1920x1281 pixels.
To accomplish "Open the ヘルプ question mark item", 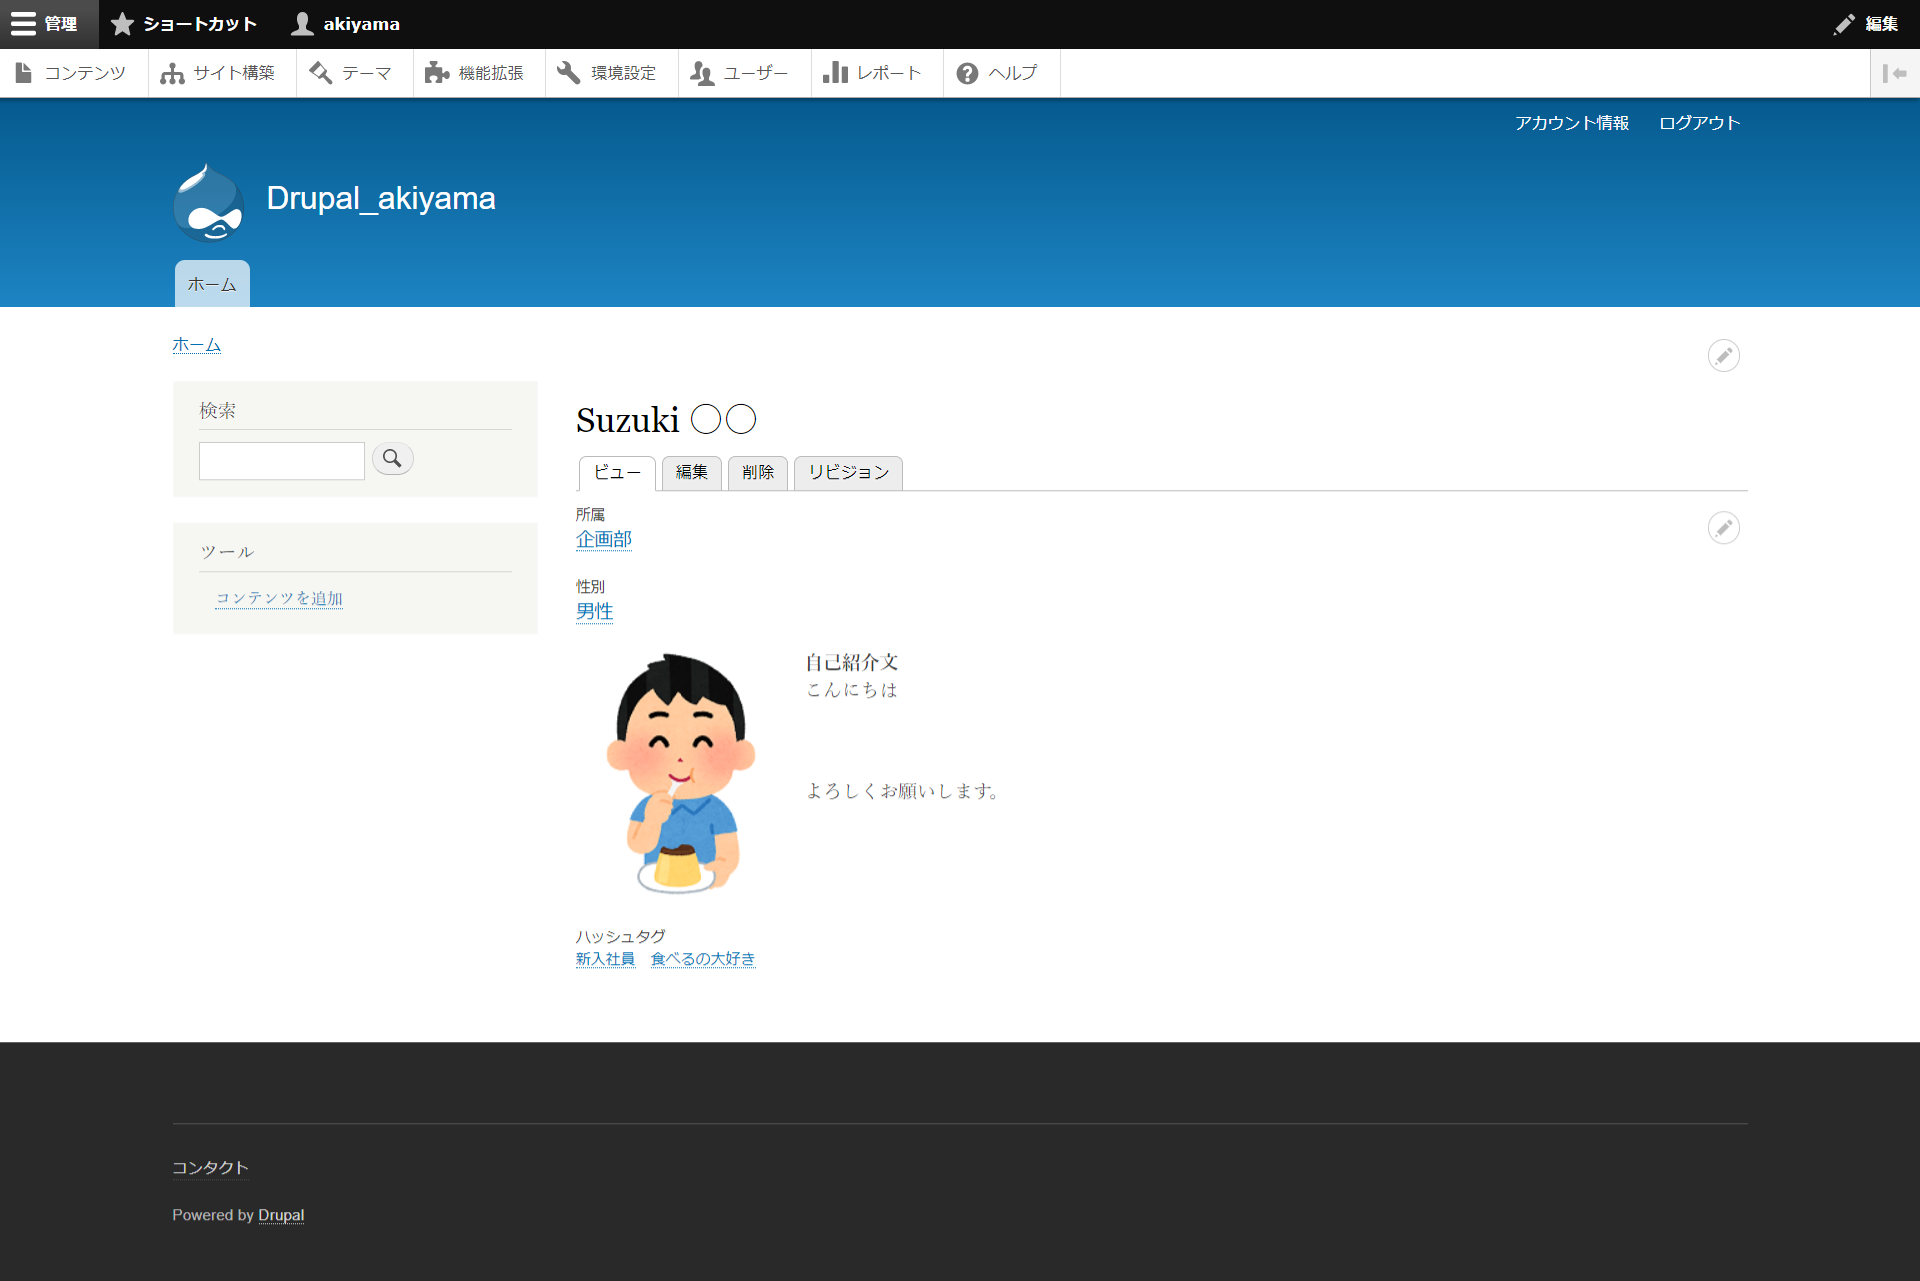I will [x=999, y=73].
